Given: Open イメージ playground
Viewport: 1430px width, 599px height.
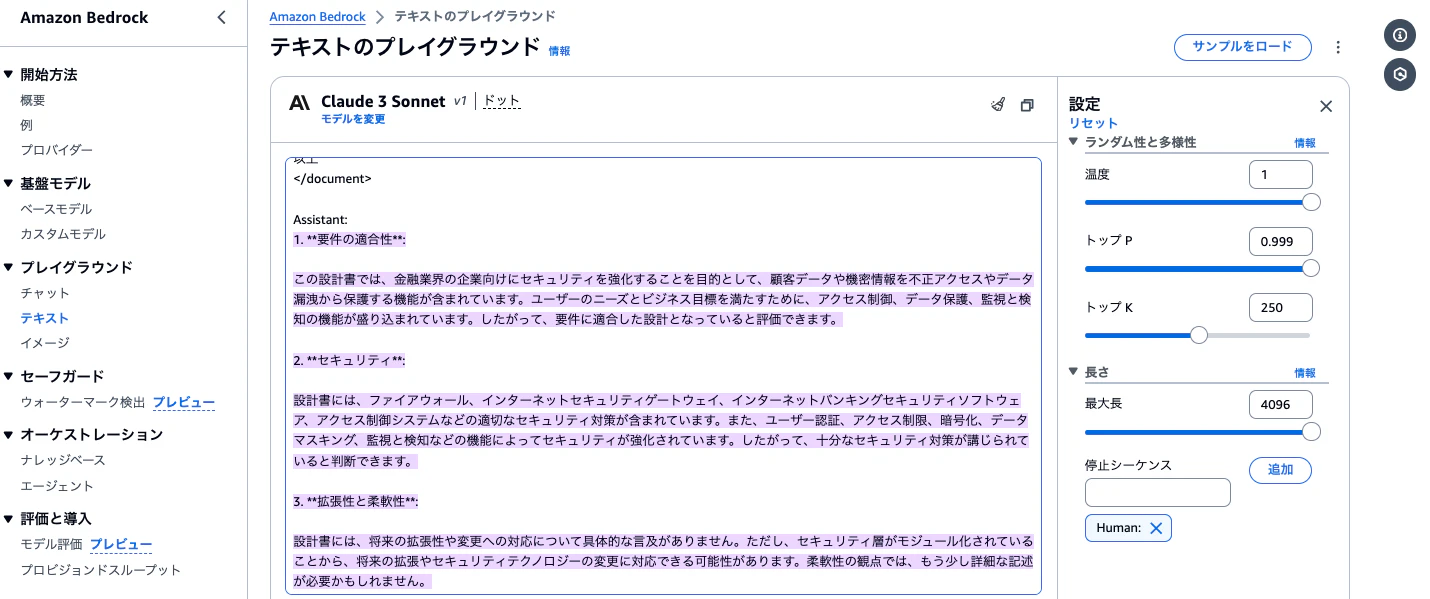Looking at the screenshot, I should coord(45,343).
